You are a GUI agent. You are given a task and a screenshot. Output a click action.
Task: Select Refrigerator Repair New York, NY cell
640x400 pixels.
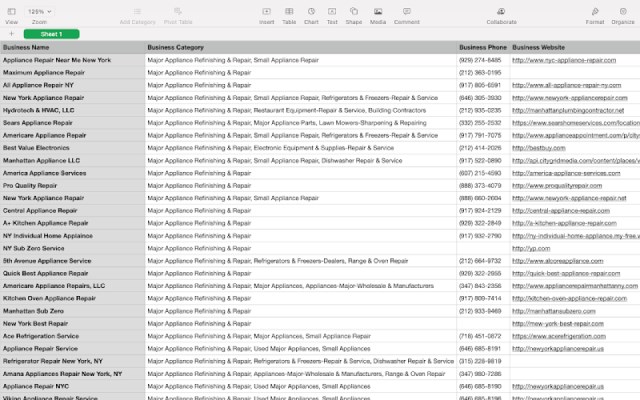coord(73,361)
